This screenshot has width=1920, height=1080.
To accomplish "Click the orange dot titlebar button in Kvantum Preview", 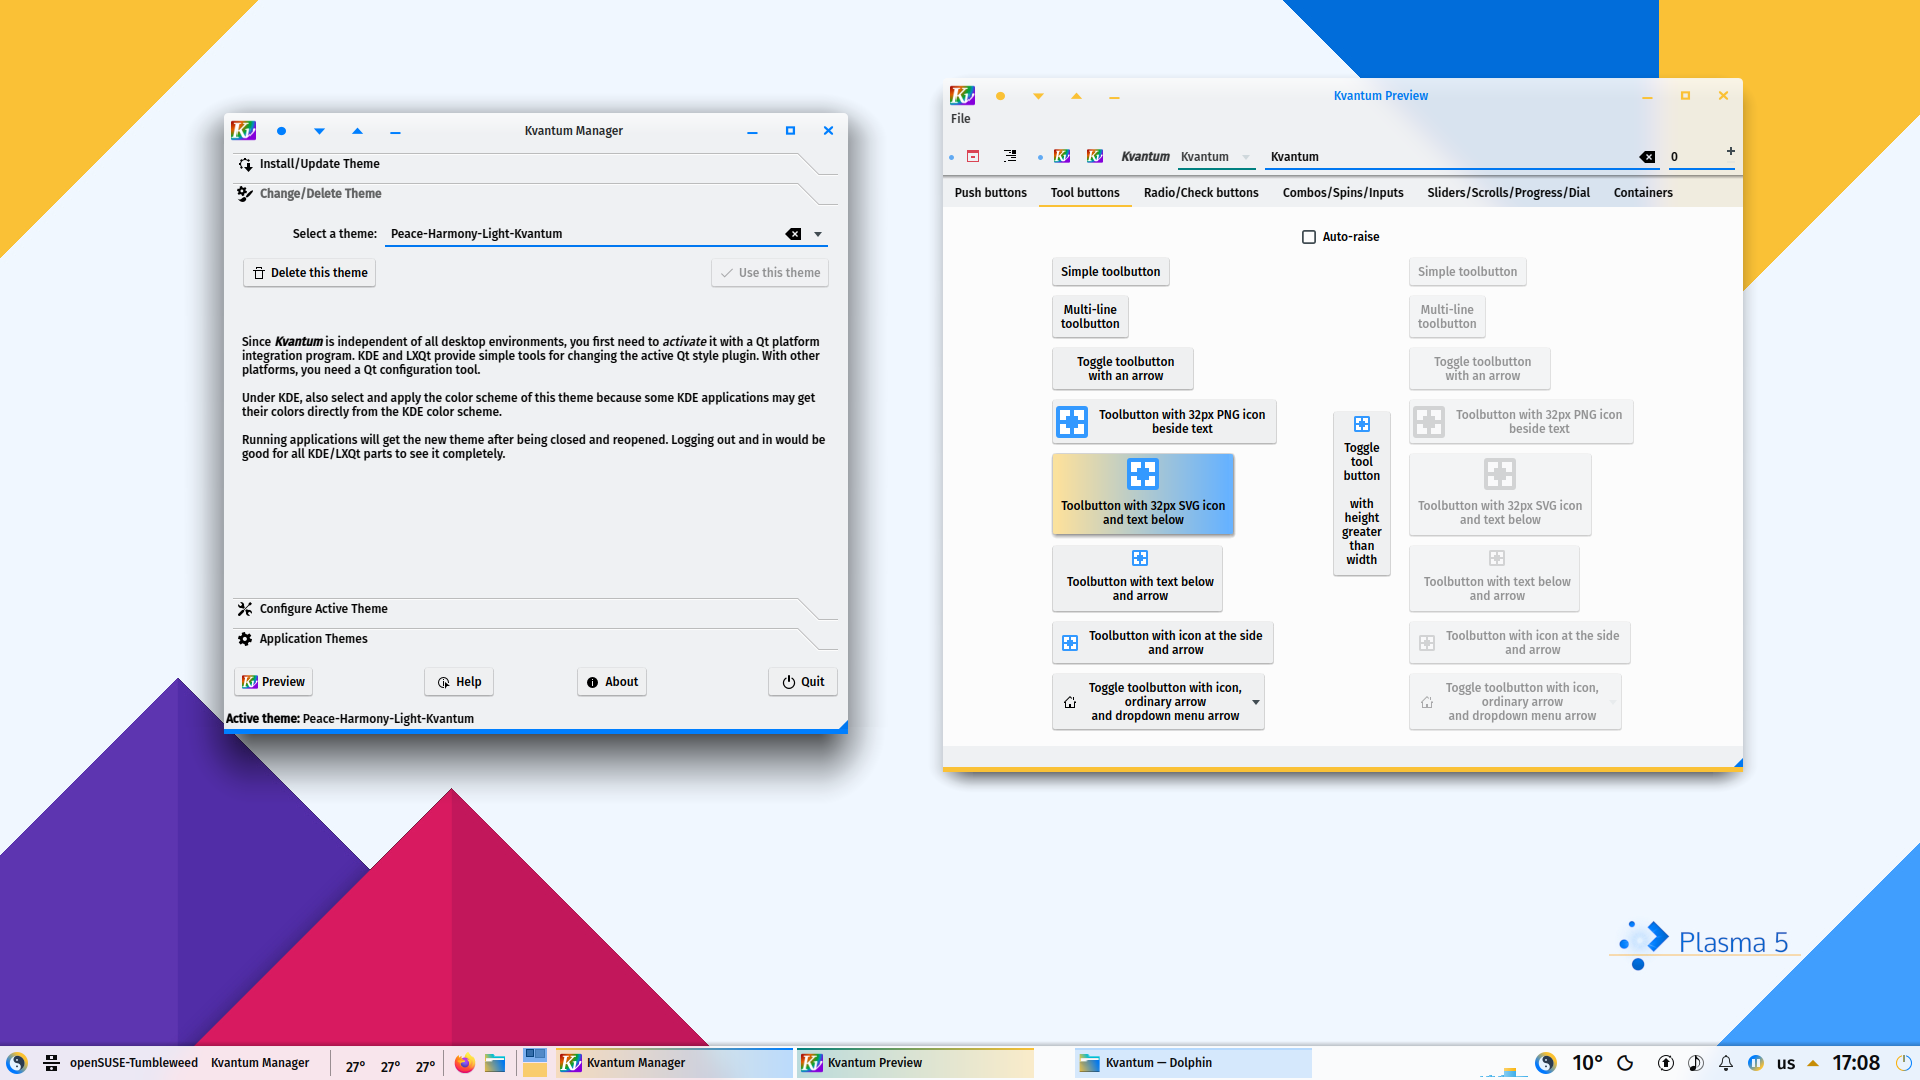I will click(1000, 96).
